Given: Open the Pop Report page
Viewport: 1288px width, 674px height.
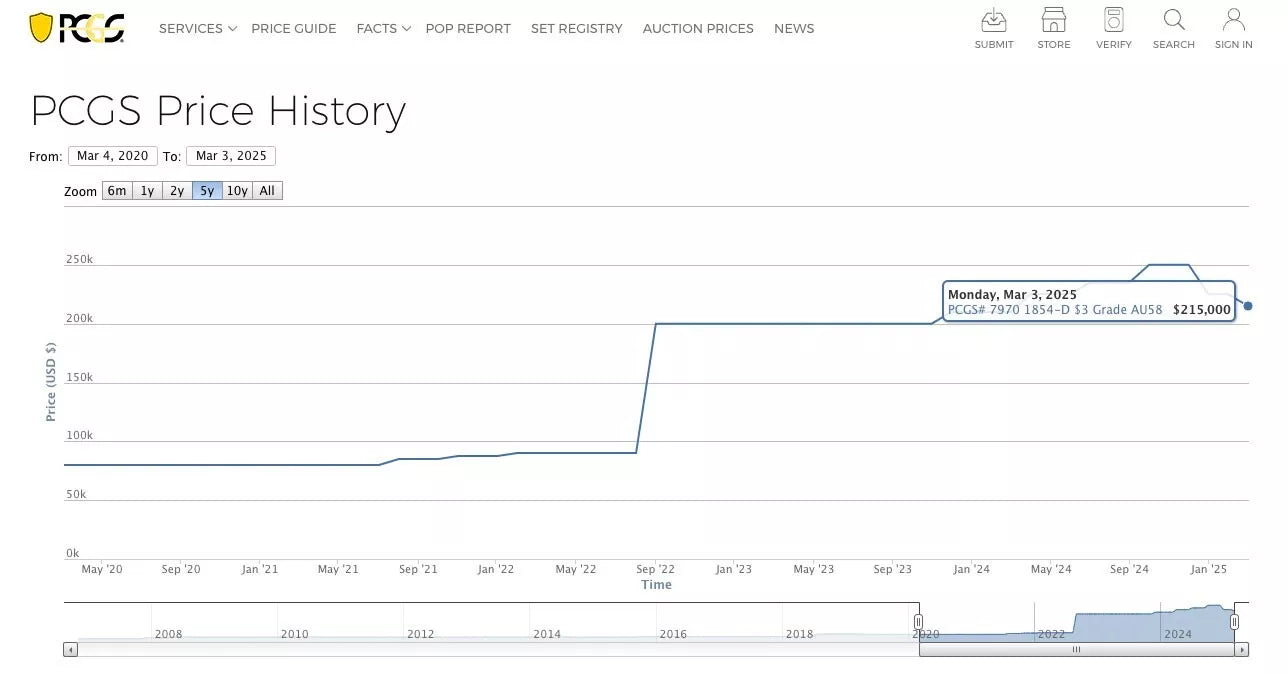Looking at the screenshot, I should 468,28.
